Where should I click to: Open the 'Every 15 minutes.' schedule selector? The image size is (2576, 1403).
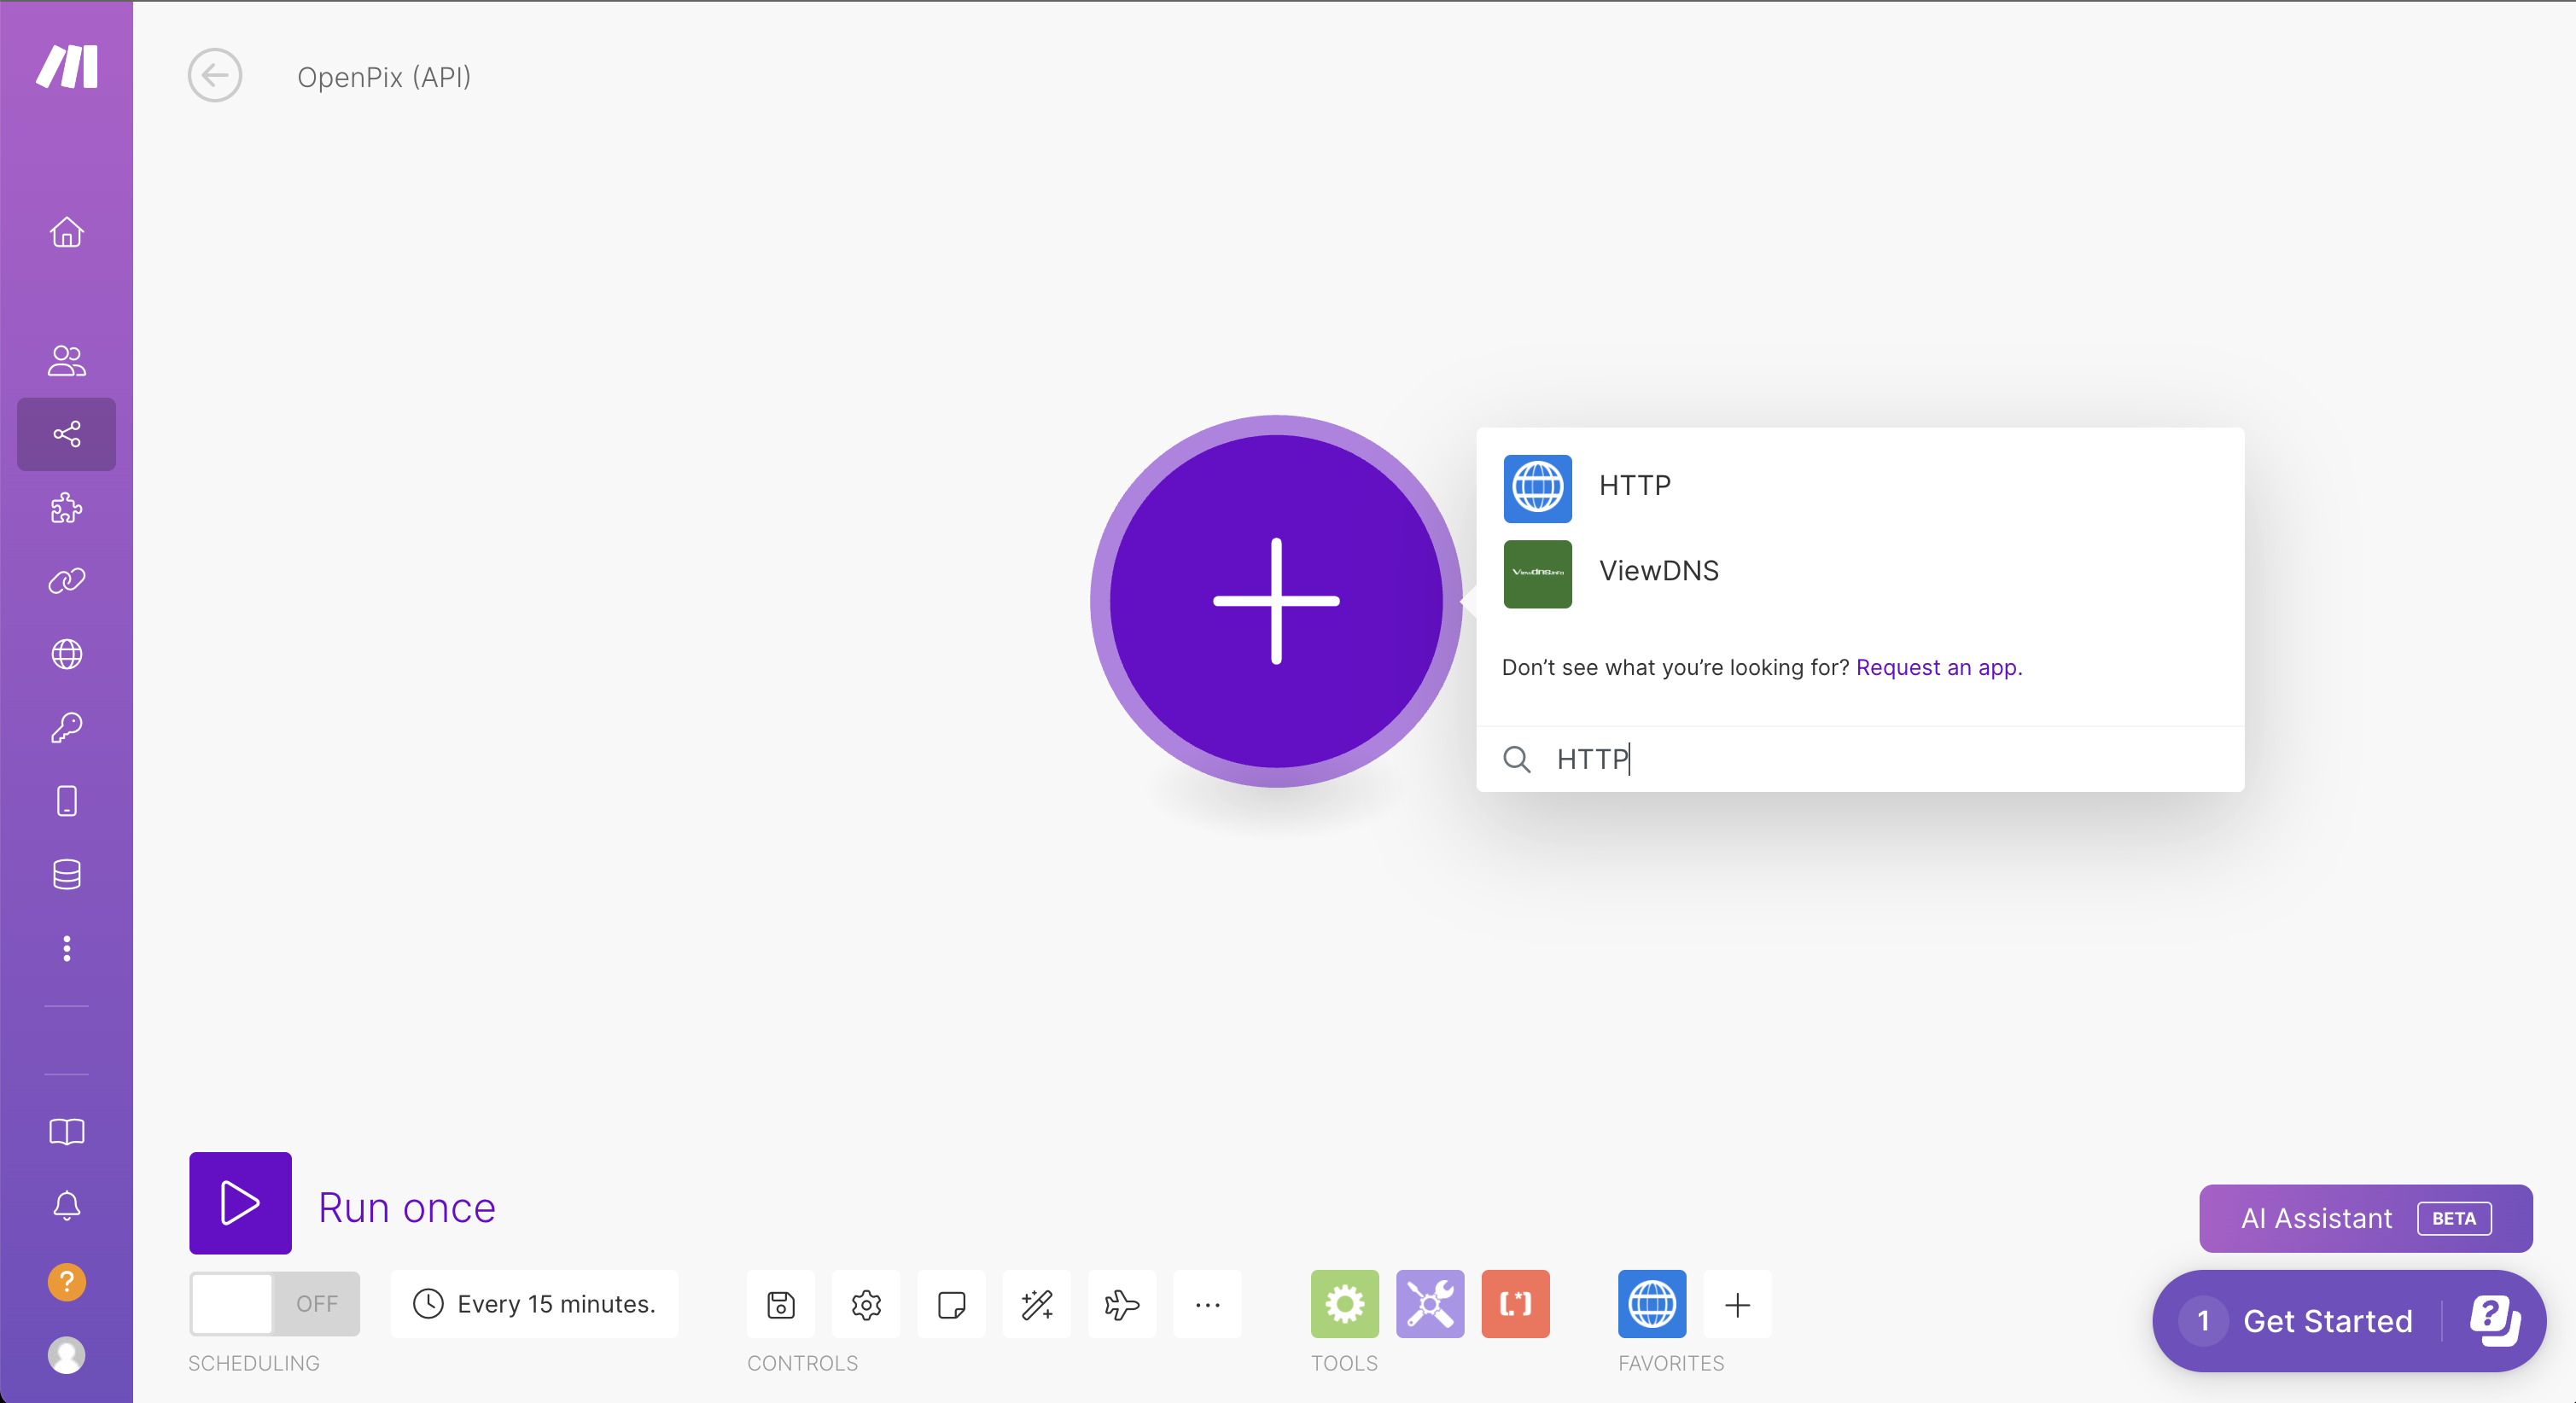(535, 1304)
